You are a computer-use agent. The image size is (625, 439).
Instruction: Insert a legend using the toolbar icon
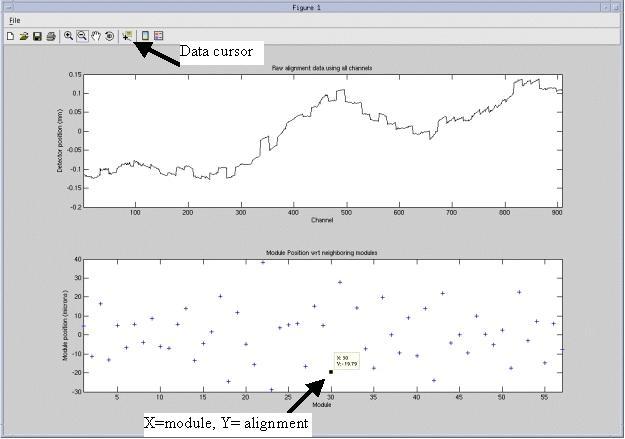159,36
